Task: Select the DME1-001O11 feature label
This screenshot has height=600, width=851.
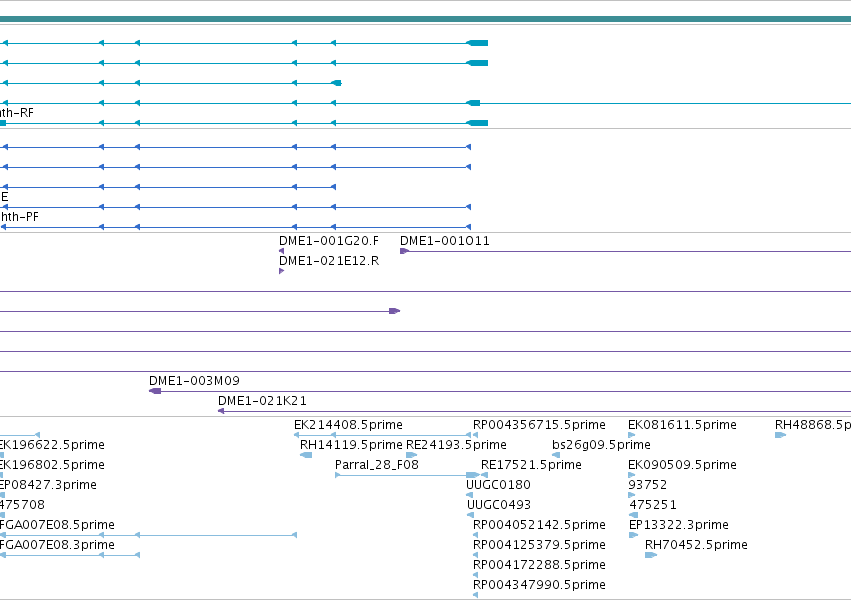Action: click(x=444, y=241)
